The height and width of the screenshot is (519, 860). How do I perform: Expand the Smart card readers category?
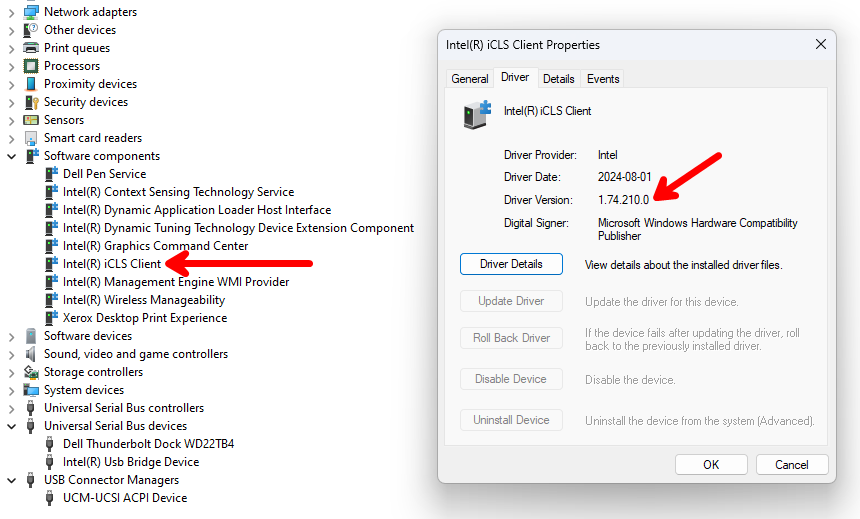click(x=11, y=139)
